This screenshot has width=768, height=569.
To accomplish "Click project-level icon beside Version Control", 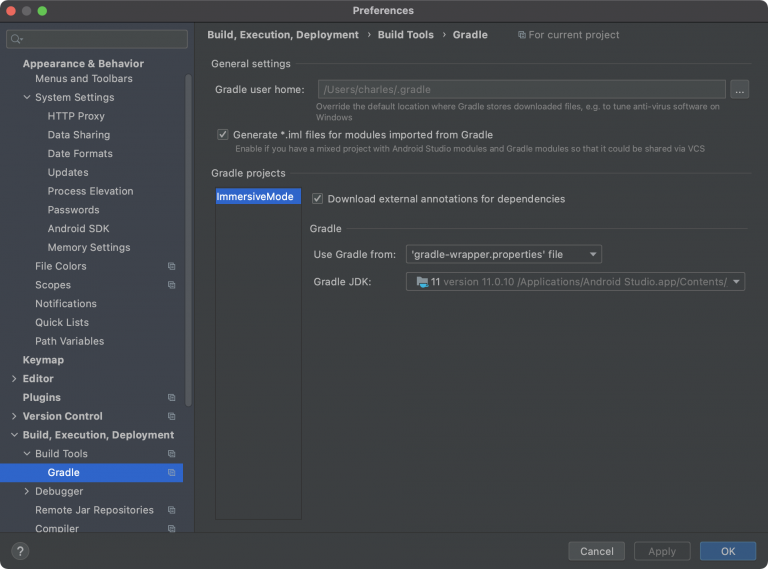I will click(x=171, y=416).
